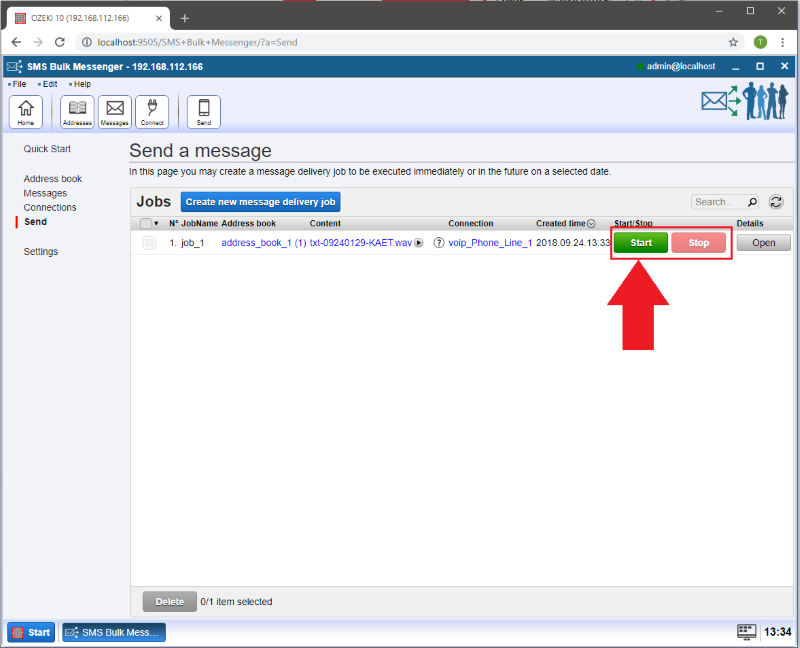Click the help icon beside voip_Phone_Line_1
The width and height of the screenshot is (800, 648).
(x=438, y=243)
